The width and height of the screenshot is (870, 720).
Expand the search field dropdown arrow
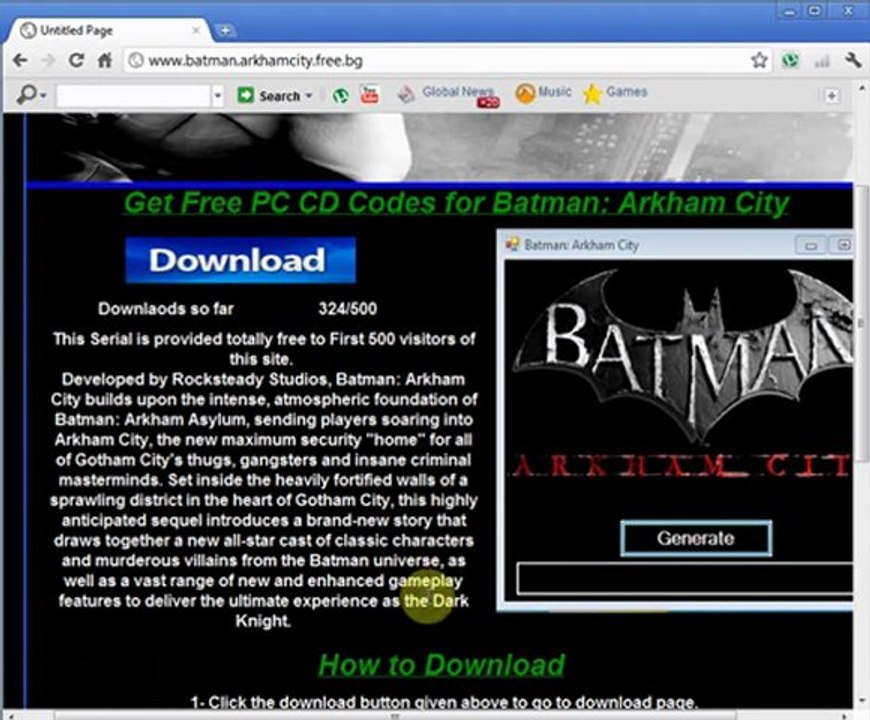point(218,96)
